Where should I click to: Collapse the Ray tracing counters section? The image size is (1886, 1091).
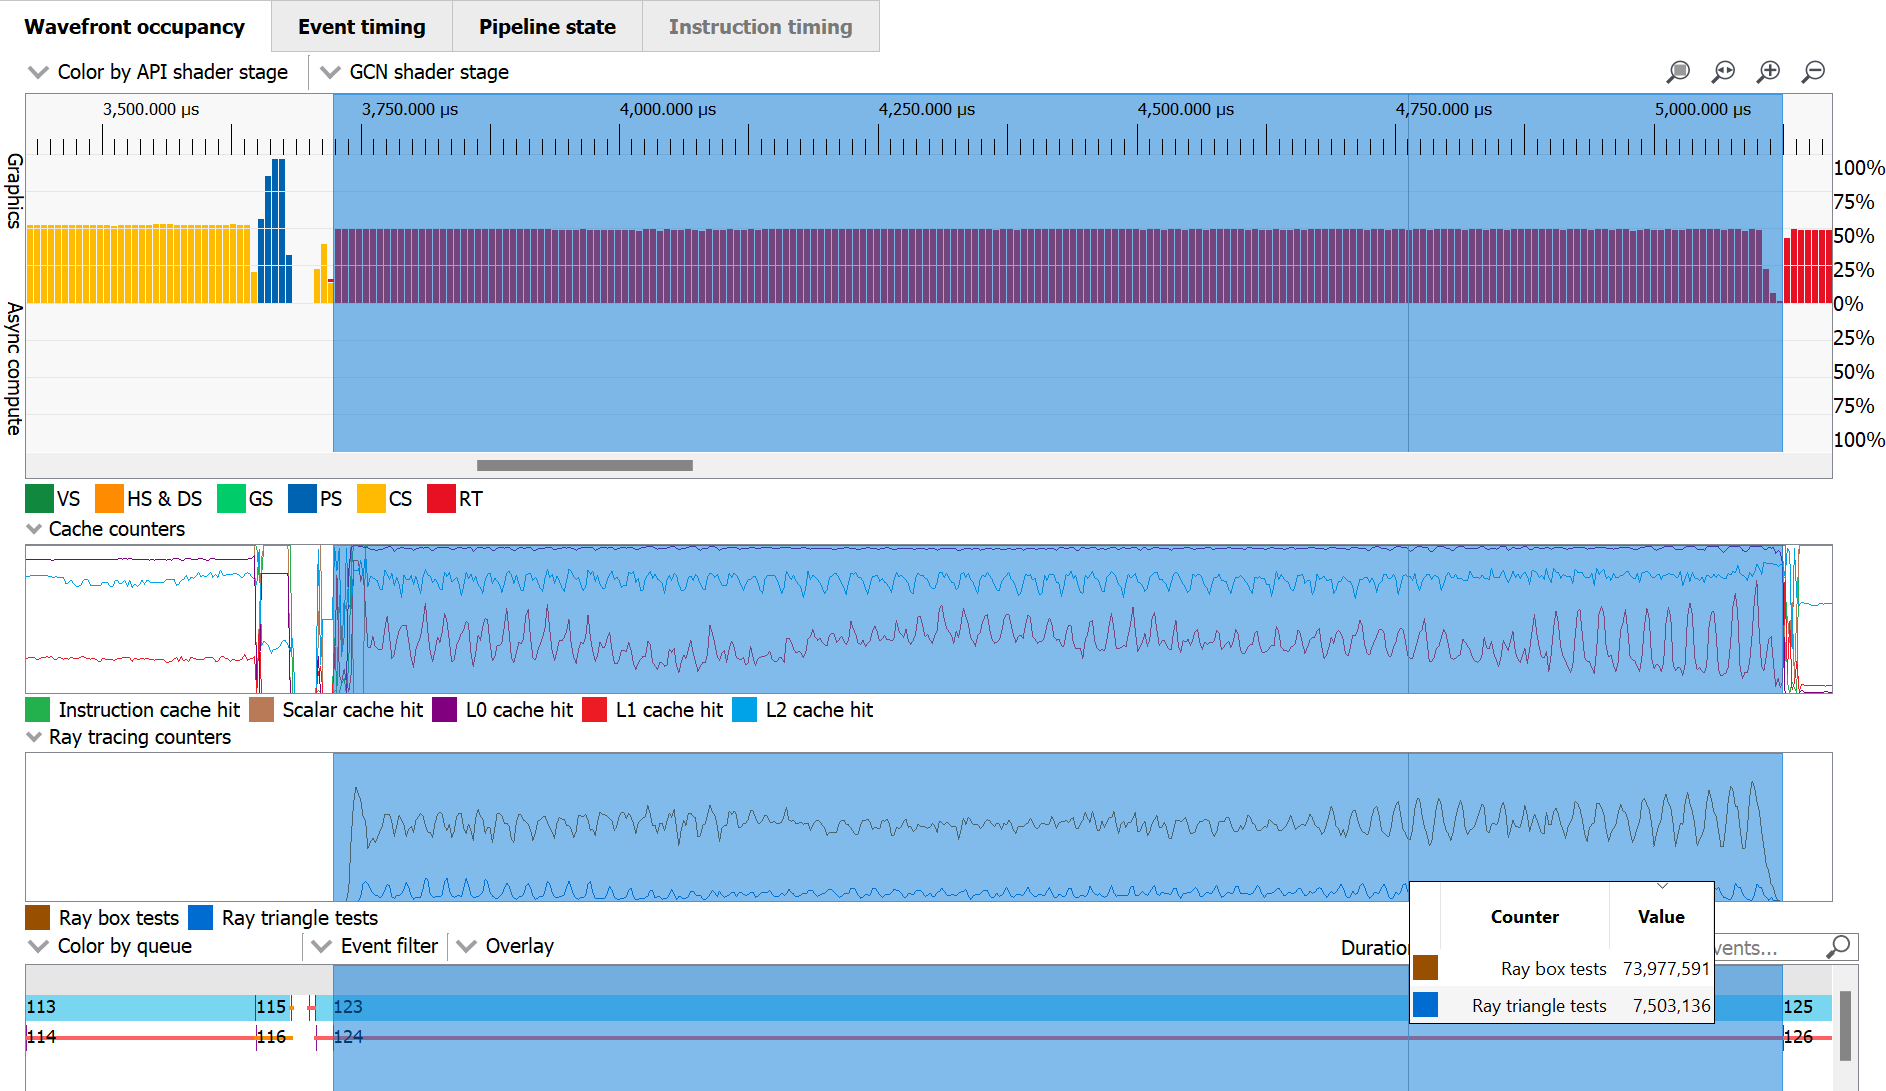pyautogui.click(x=35, y=737)
